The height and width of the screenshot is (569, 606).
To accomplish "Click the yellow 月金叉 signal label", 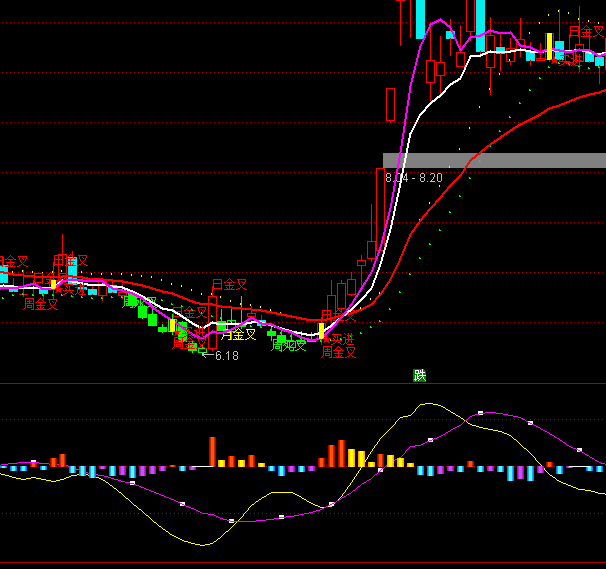I will click(238, 335).
